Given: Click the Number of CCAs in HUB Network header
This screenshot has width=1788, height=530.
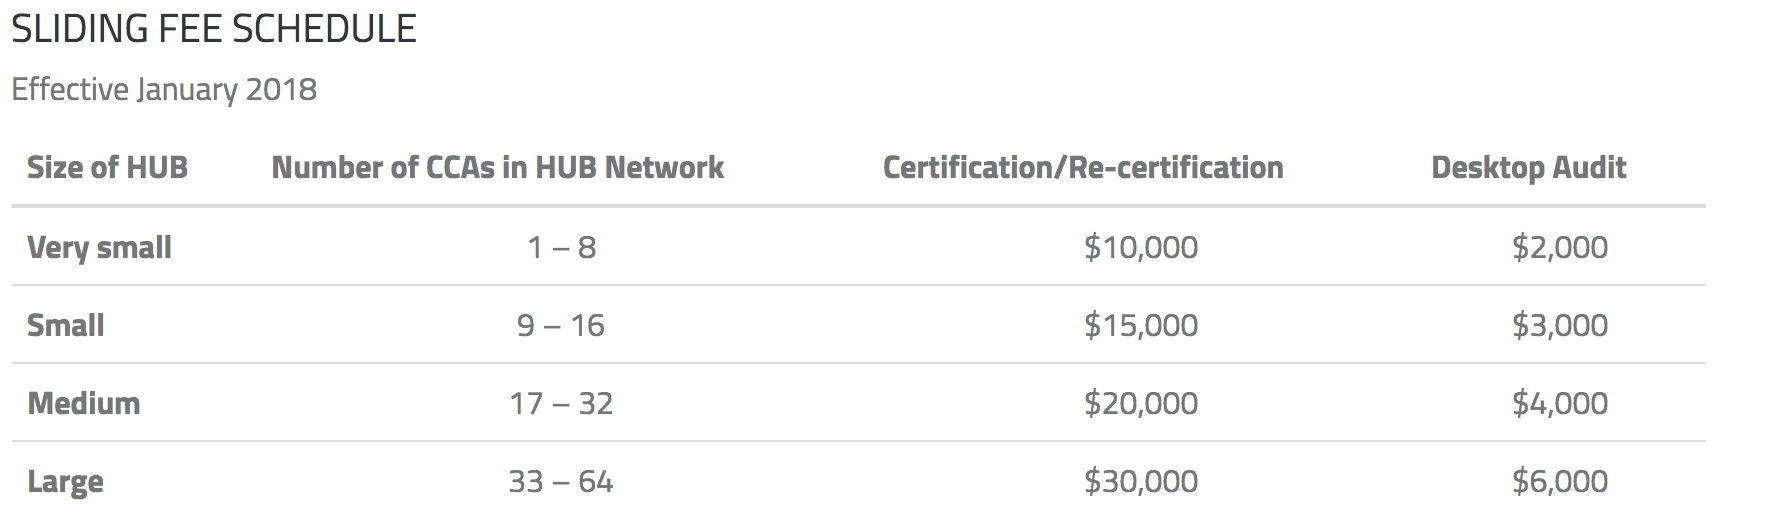Looking at the screenshot, I should click(498, 167).
